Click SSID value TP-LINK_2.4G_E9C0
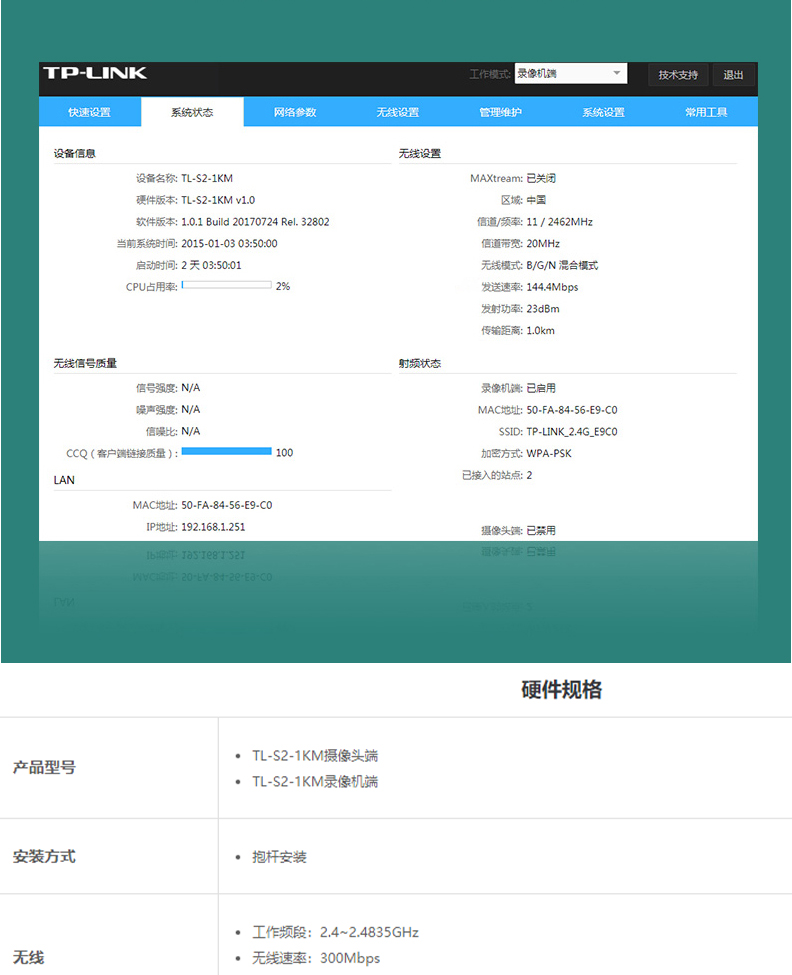Image resolution: width=792 pixels, height=975 pixels. [x=572, y=432]
